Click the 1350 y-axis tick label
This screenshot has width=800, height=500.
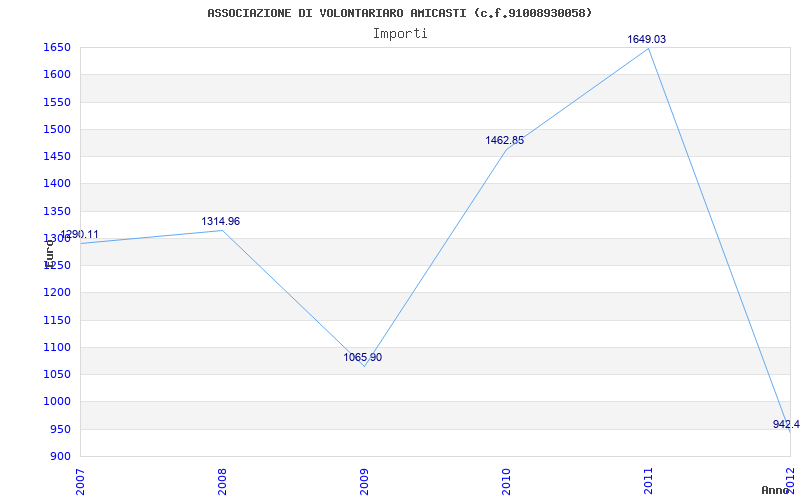(x=57, y=211)
